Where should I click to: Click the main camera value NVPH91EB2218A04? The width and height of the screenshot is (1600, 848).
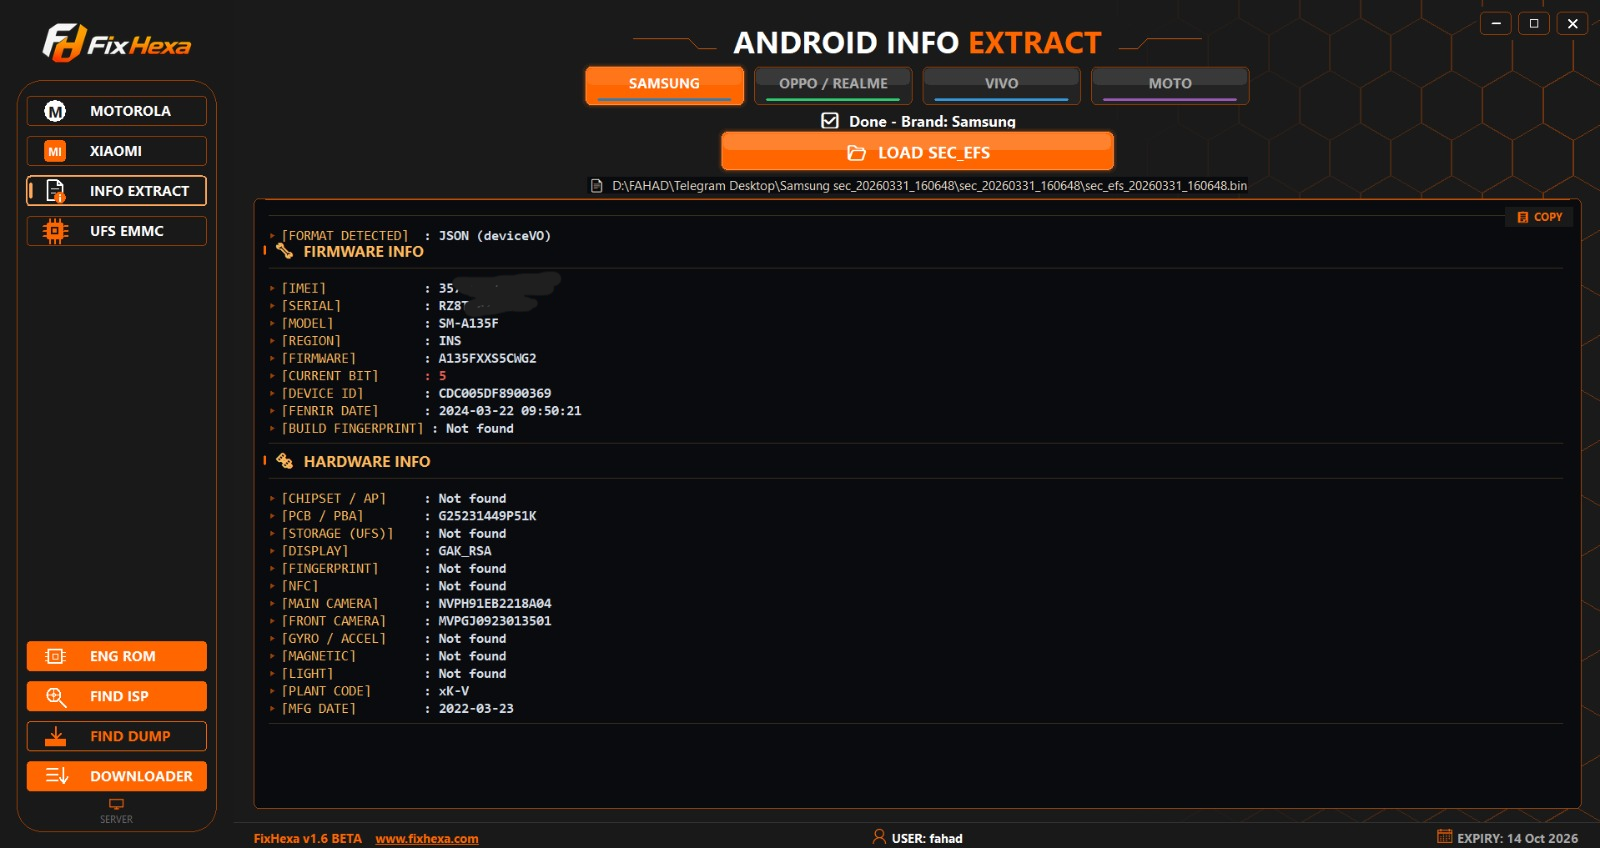click(495, 604)
